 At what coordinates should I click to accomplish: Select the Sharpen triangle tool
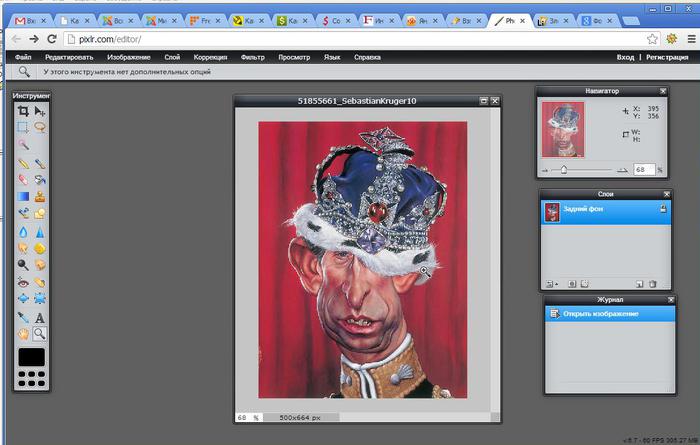click(x=40, y=232)
